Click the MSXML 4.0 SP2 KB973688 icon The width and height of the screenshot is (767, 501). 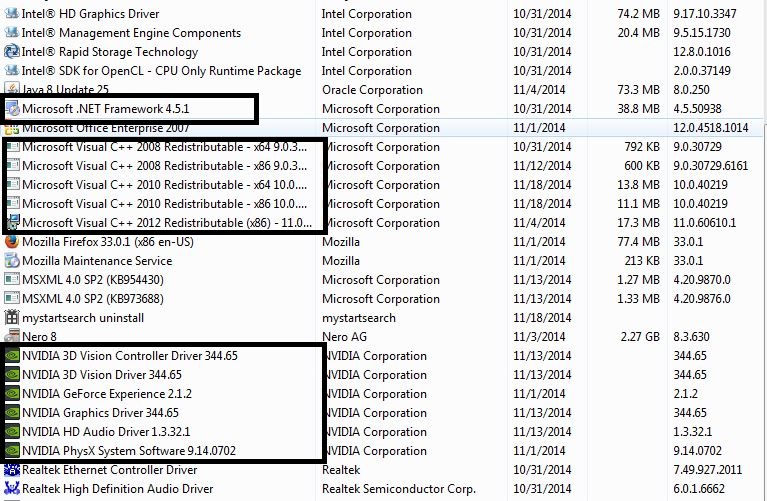click(11, 299)
